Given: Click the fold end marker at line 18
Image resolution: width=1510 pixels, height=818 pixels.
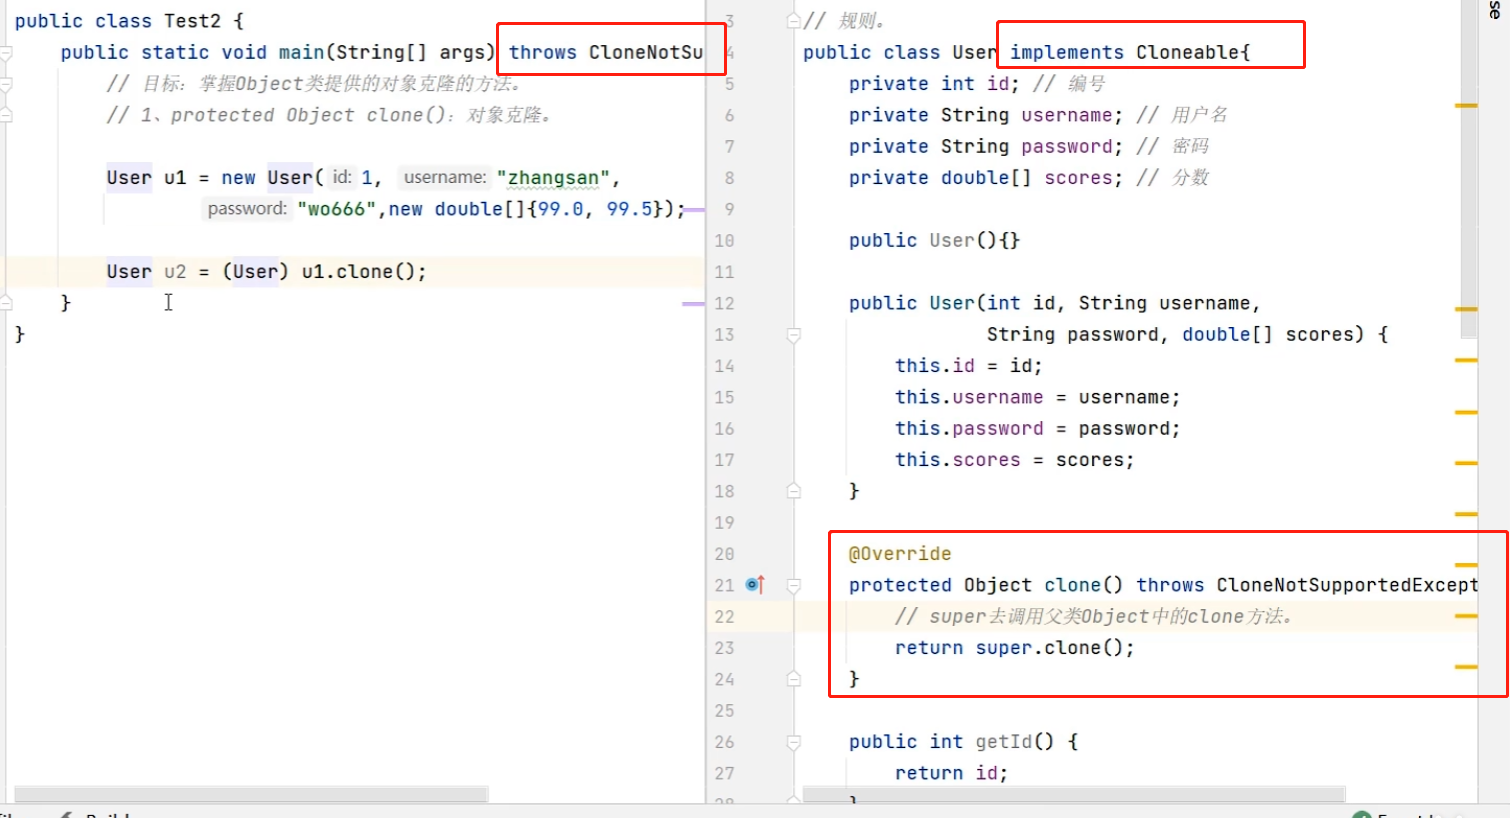Looking at the screenshot, I should tap(793, 491).
